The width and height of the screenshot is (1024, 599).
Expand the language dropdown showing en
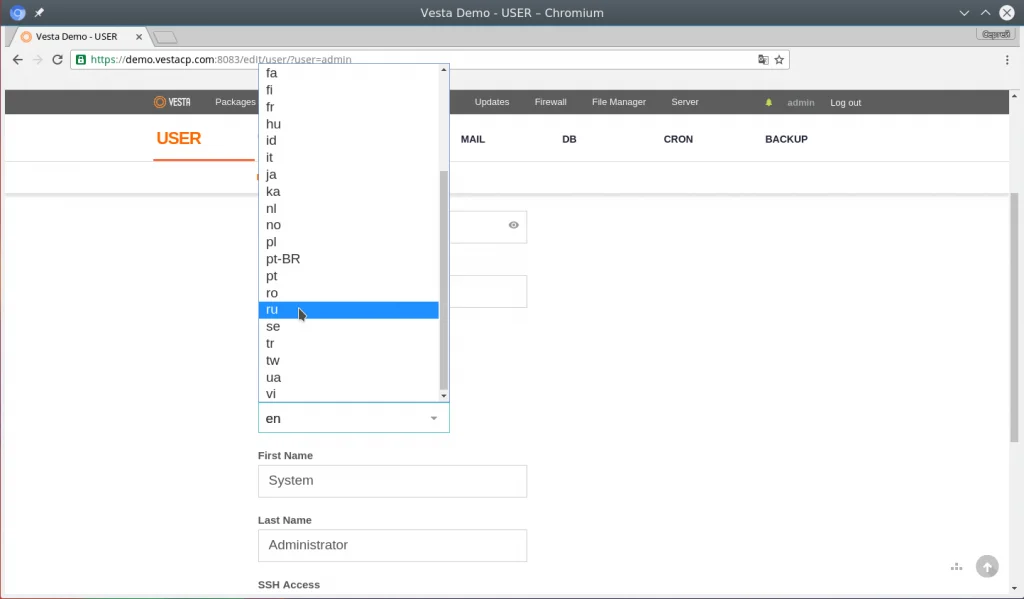point(353,418)
